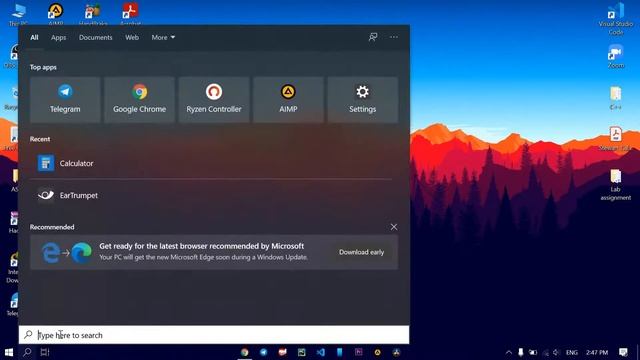The width and height of the screenshot is (640, 360).
Task: Open AIMP tile in Top apps
Action: 288,100
